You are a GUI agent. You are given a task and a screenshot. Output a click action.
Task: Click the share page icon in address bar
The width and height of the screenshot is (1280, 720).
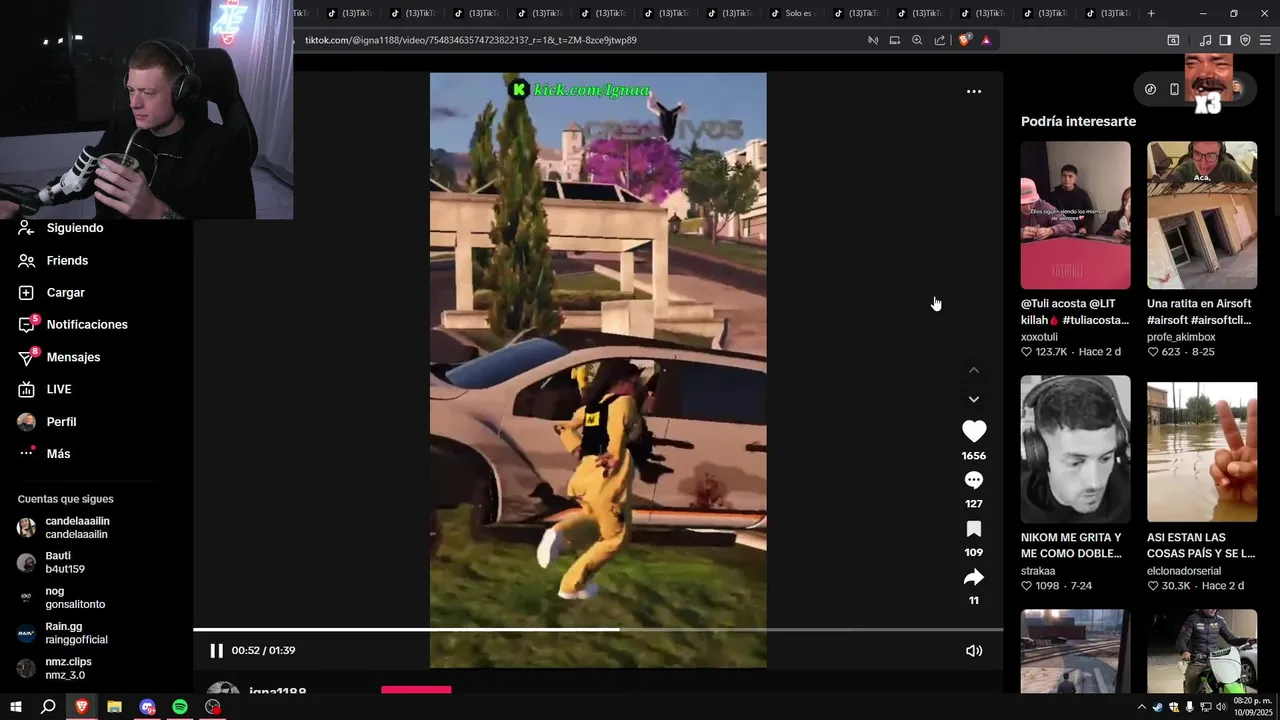pos(940,40)
